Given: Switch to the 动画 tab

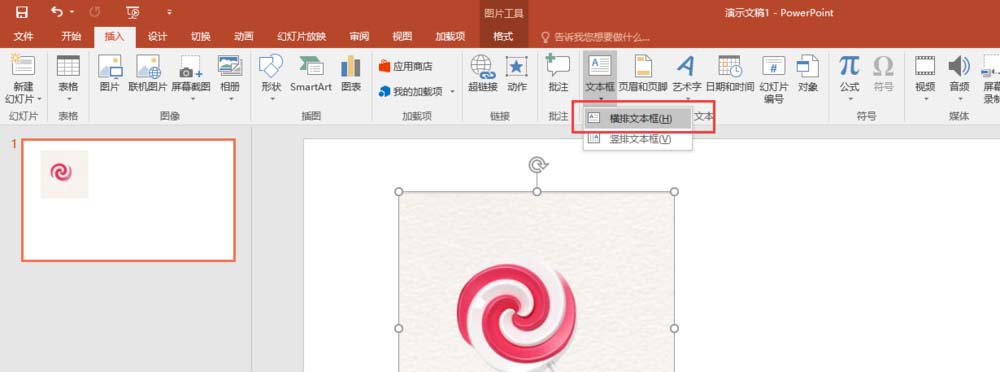Looking at the screenshot, I should coord(244,37).
